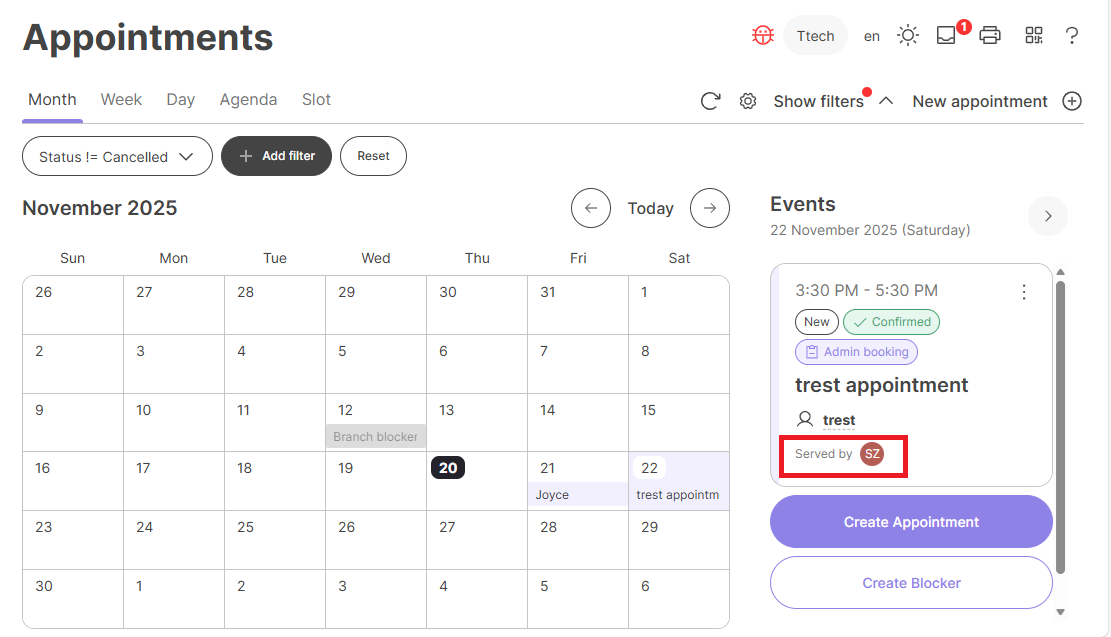Refresh the appointments calendar

[710, 101]
